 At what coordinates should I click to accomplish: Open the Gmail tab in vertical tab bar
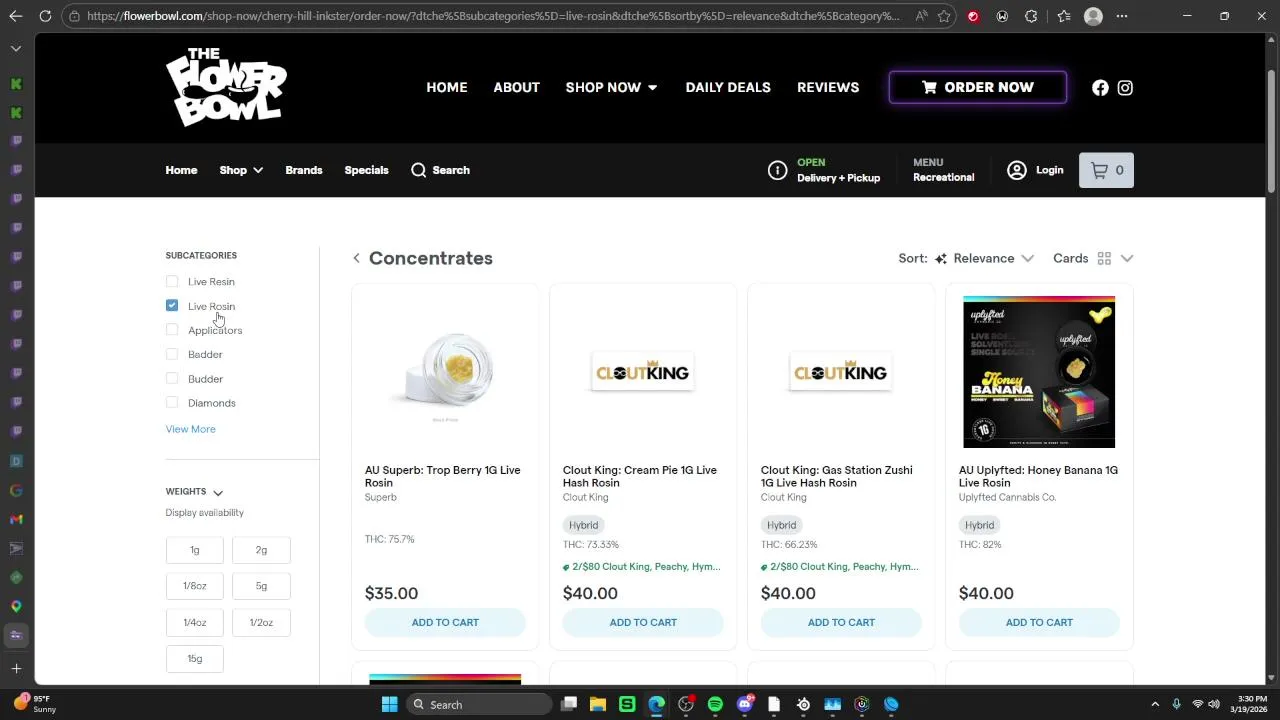16,519
